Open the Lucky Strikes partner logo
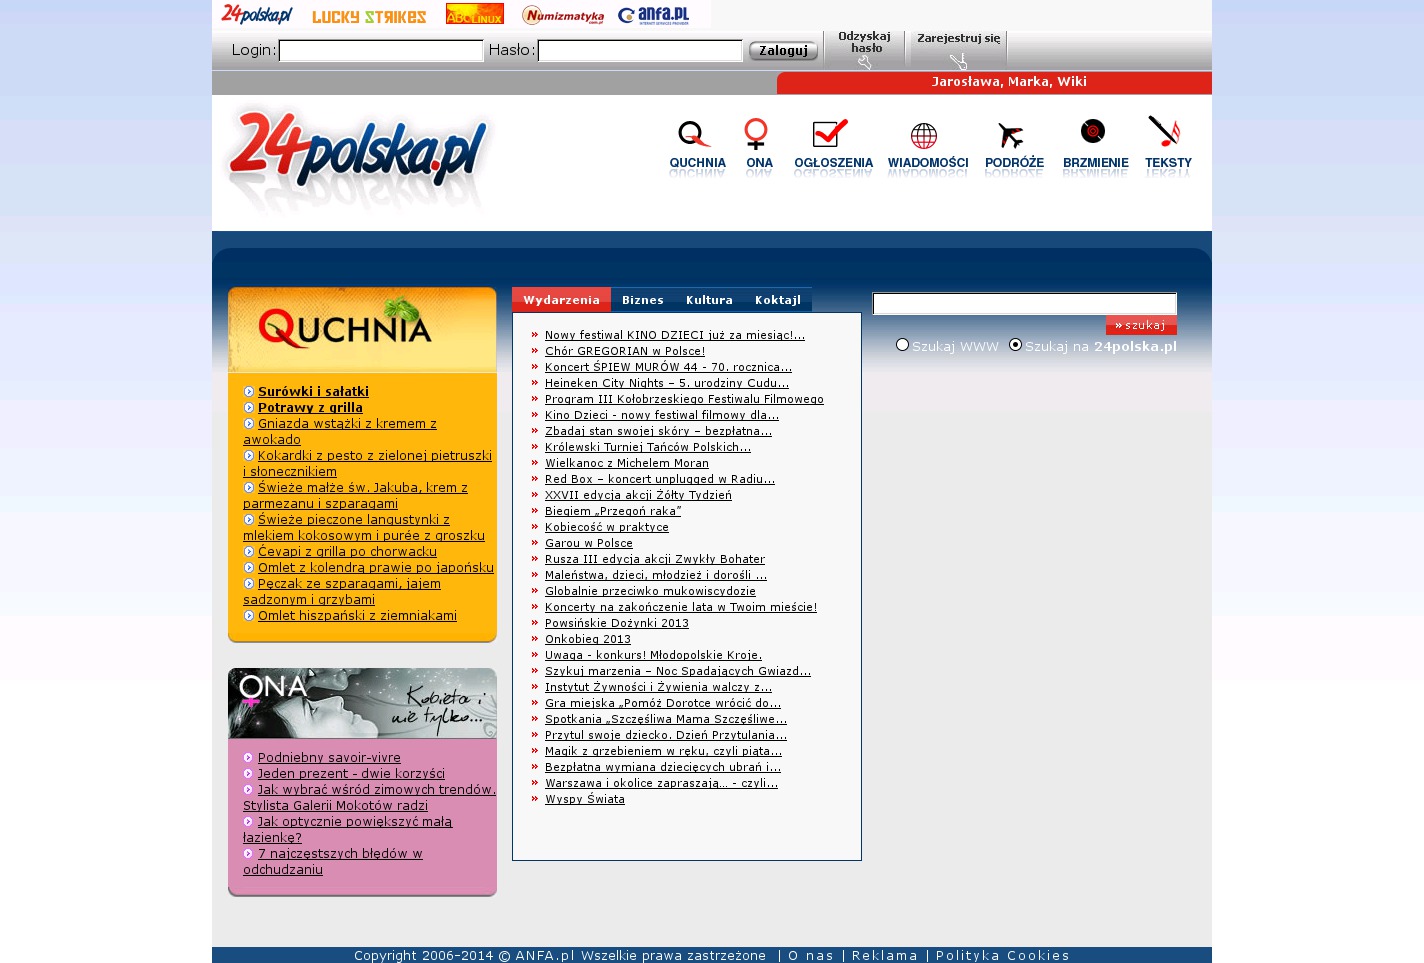The image size is (1424, 963). 369,16
